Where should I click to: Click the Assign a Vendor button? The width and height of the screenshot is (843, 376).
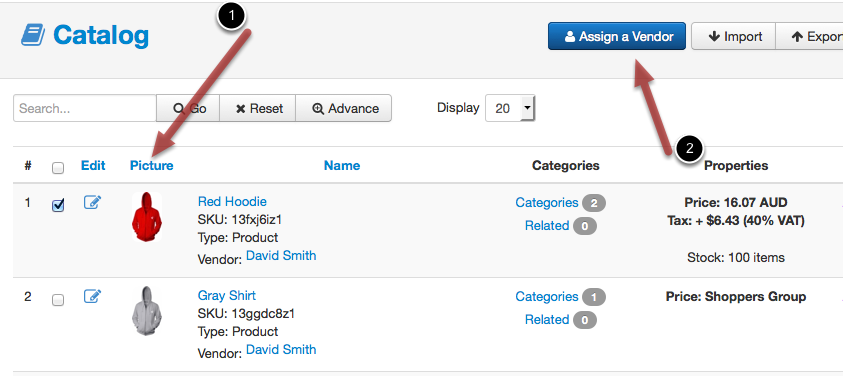pyautogui.click(x=617, y=37)
